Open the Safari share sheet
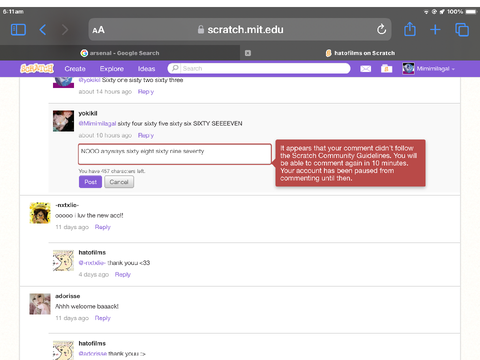Screen dimensions: 480x360 pyautogui.click(x=410, y=29)
